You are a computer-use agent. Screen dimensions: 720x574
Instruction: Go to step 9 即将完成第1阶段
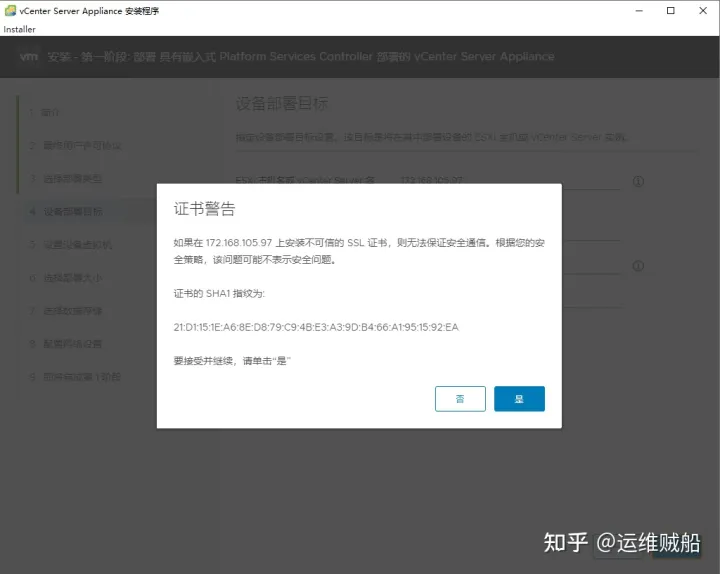click(80, 377)
